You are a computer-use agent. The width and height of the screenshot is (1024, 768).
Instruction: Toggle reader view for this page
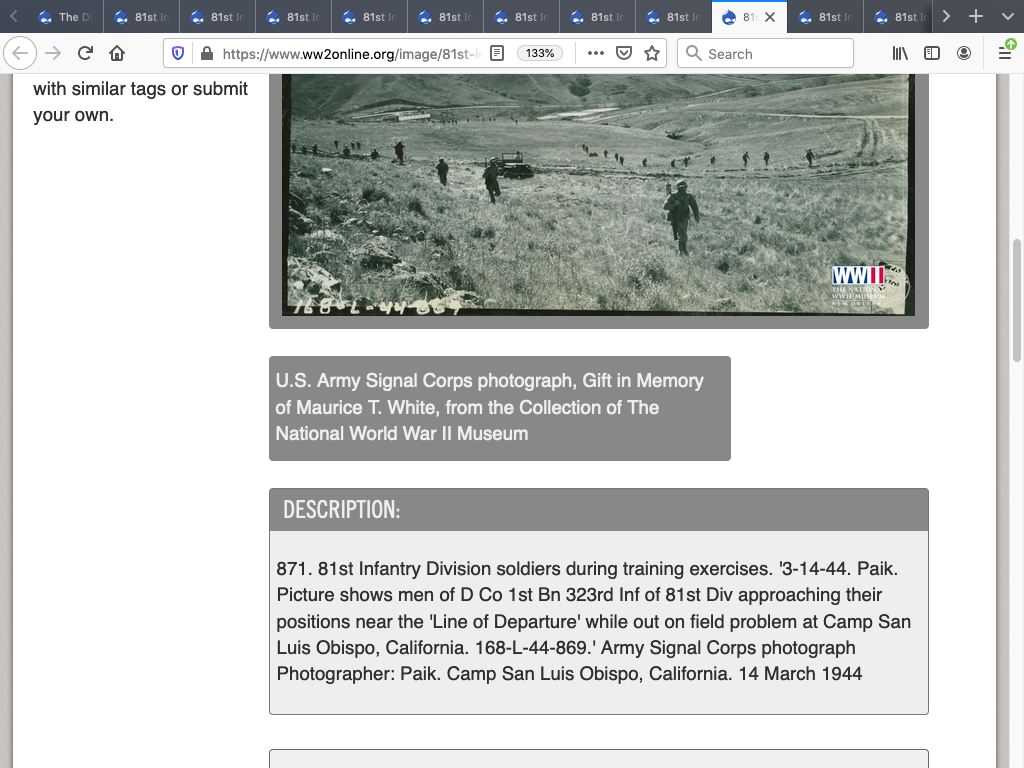click(x=497, y=53)
